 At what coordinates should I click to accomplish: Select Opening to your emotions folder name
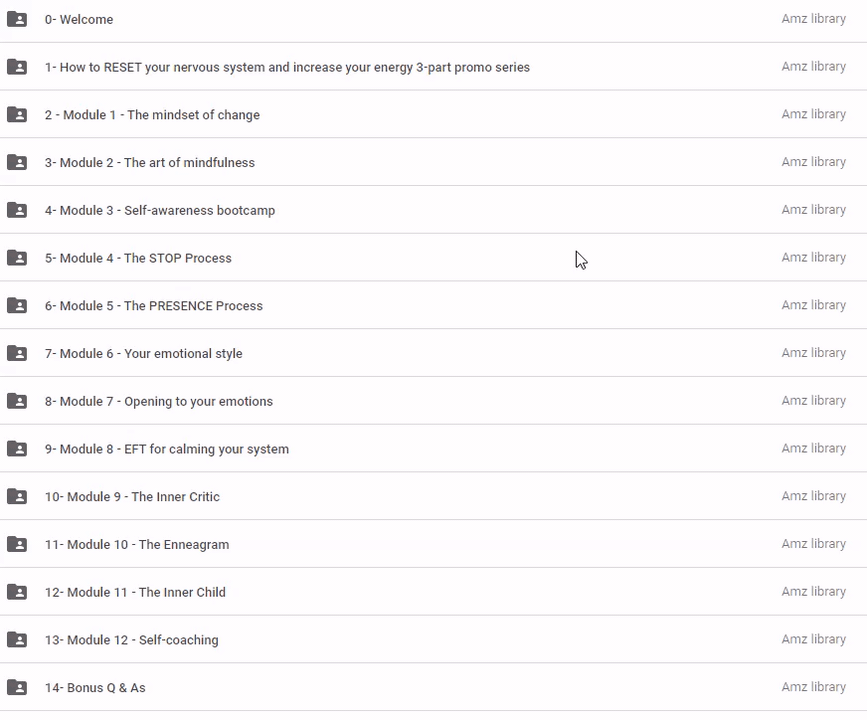pyautogui.click(x=158, y=401)
